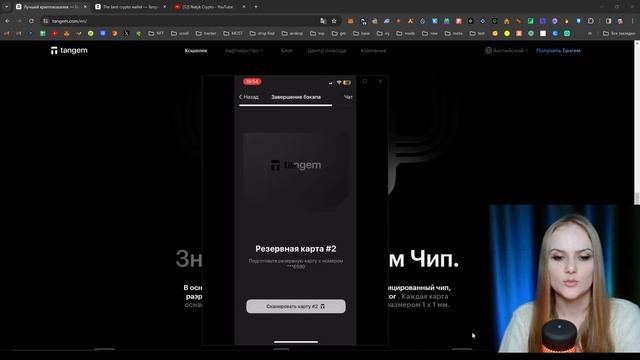
Task: Tap Чат in the phone screen header
Action: (x=348, y=97)
